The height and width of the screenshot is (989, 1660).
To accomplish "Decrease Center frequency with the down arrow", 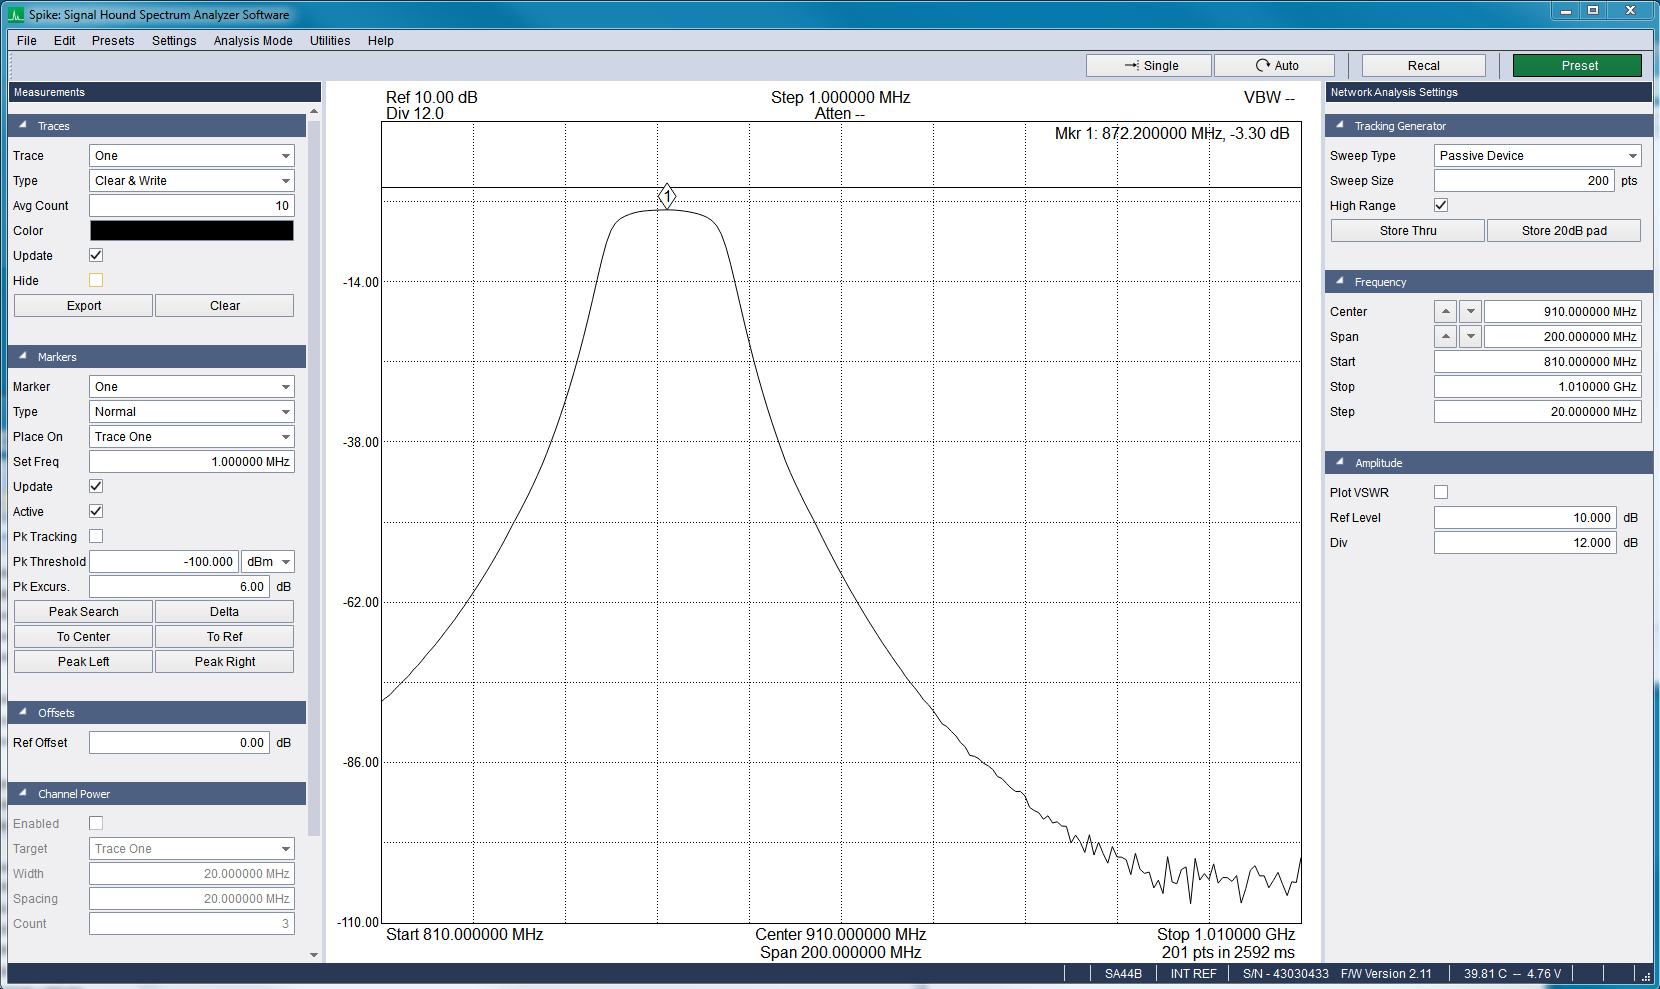I will pyautogui.click(x=1470, y=312).
